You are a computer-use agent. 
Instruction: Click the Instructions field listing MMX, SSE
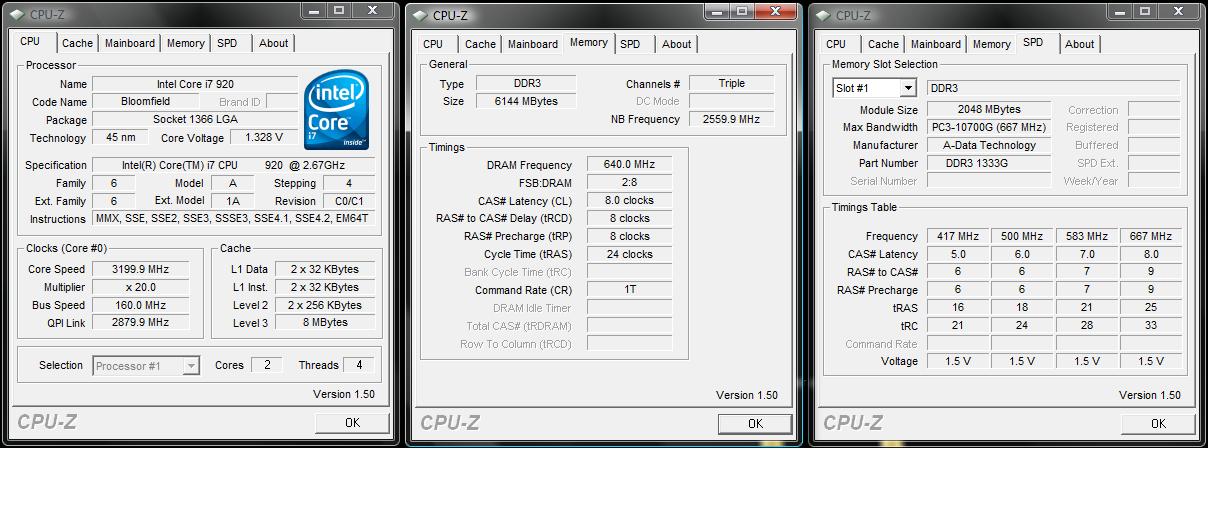coord(234,219)
